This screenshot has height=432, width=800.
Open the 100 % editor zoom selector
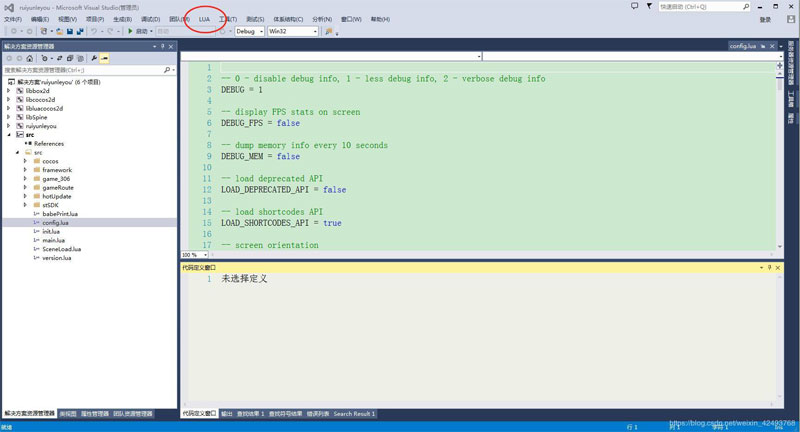[x=195, y=255]
